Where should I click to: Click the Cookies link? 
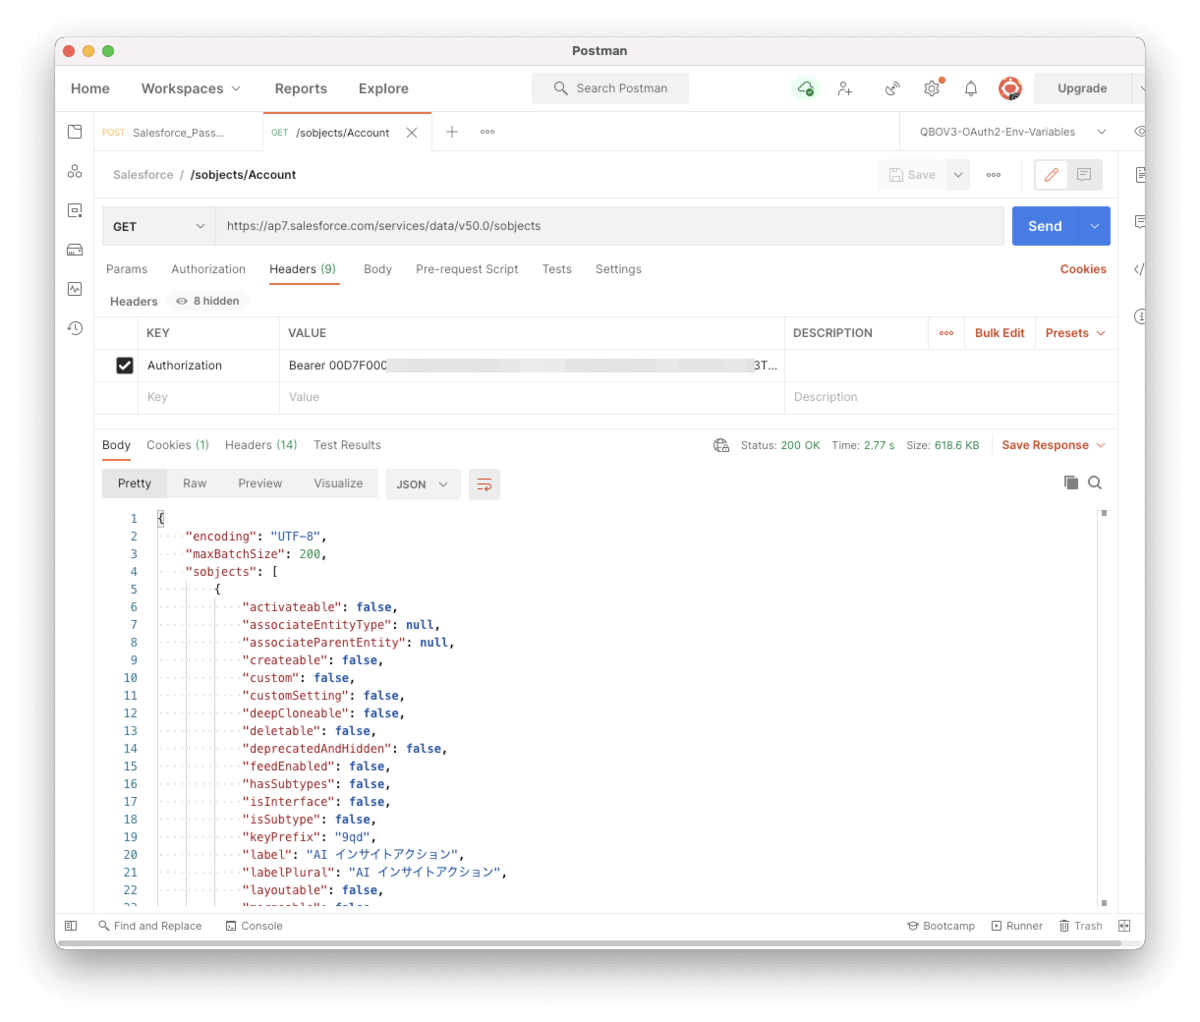click(1083, 269)
